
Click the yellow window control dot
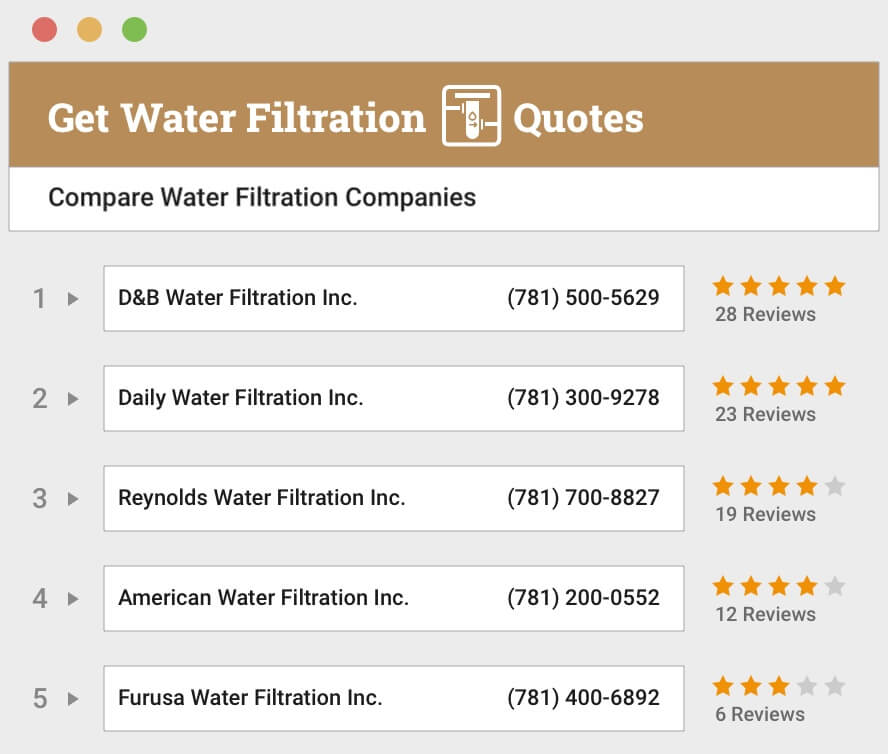(x=90, y=29)
